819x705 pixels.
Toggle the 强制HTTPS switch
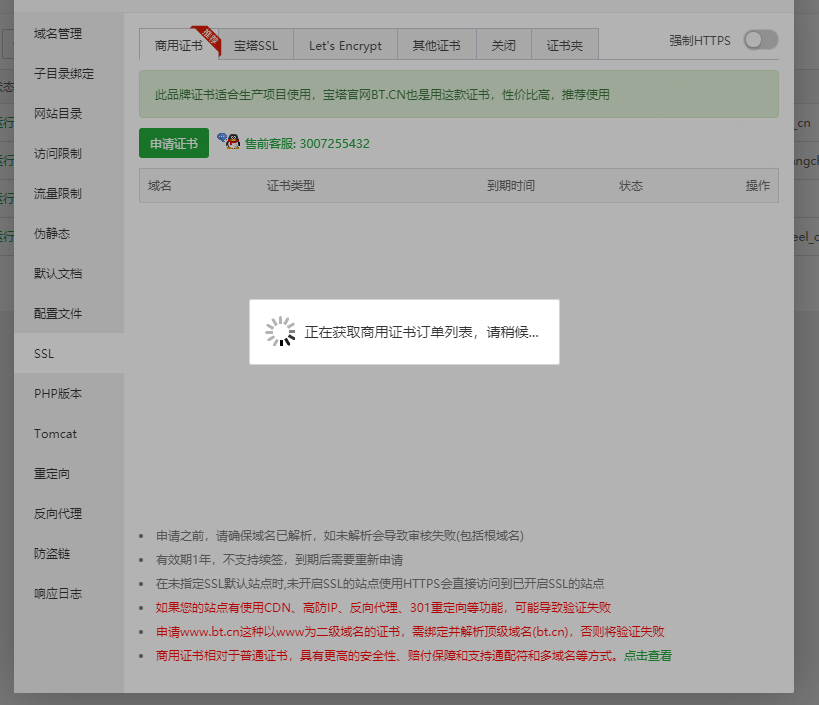pos(761,40)
